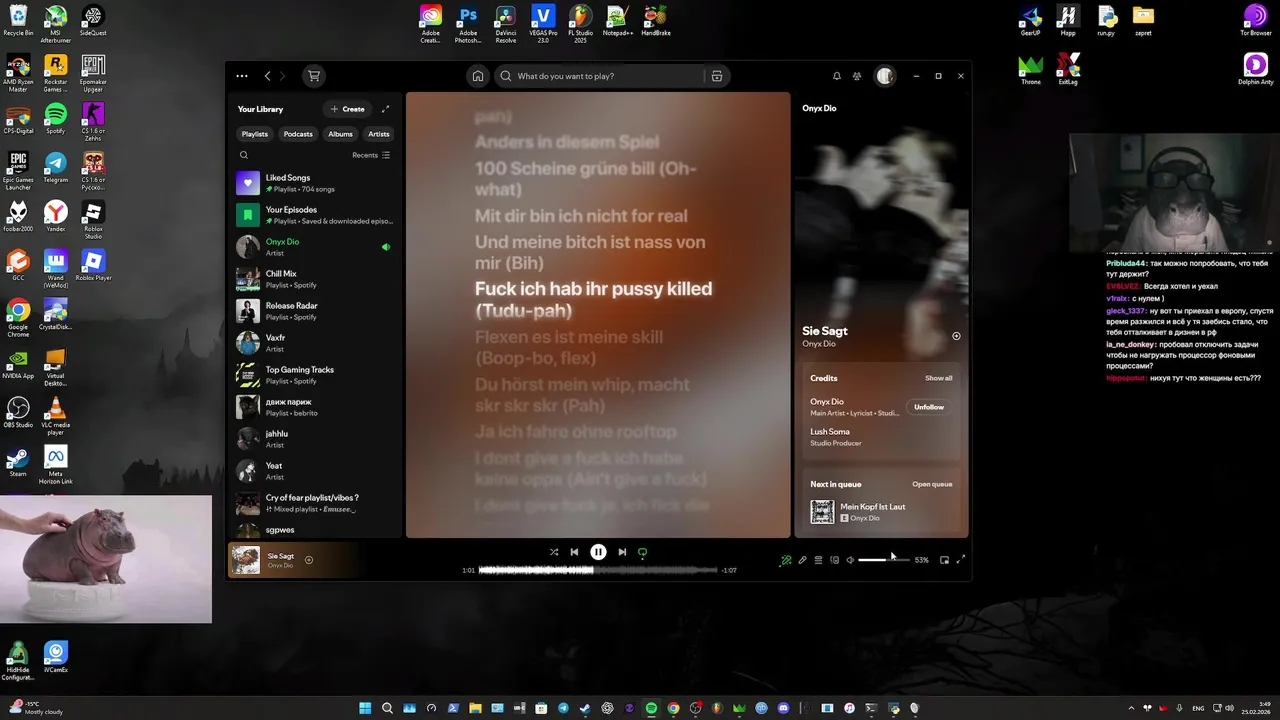The width and height of the screenshot is (1280, 720).
Task: Open jahhlu artist in library
Action: (x=313, y=439)
